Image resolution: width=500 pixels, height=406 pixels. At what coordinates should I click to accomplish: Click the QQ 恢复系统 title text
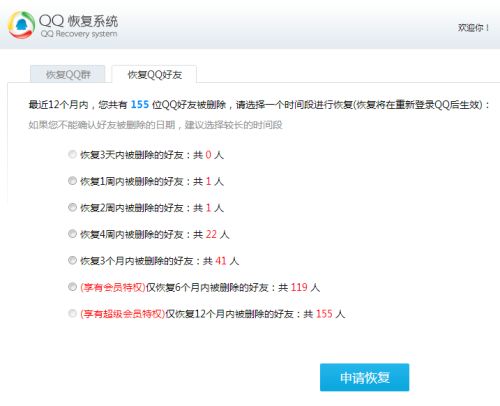click(79, 21)
